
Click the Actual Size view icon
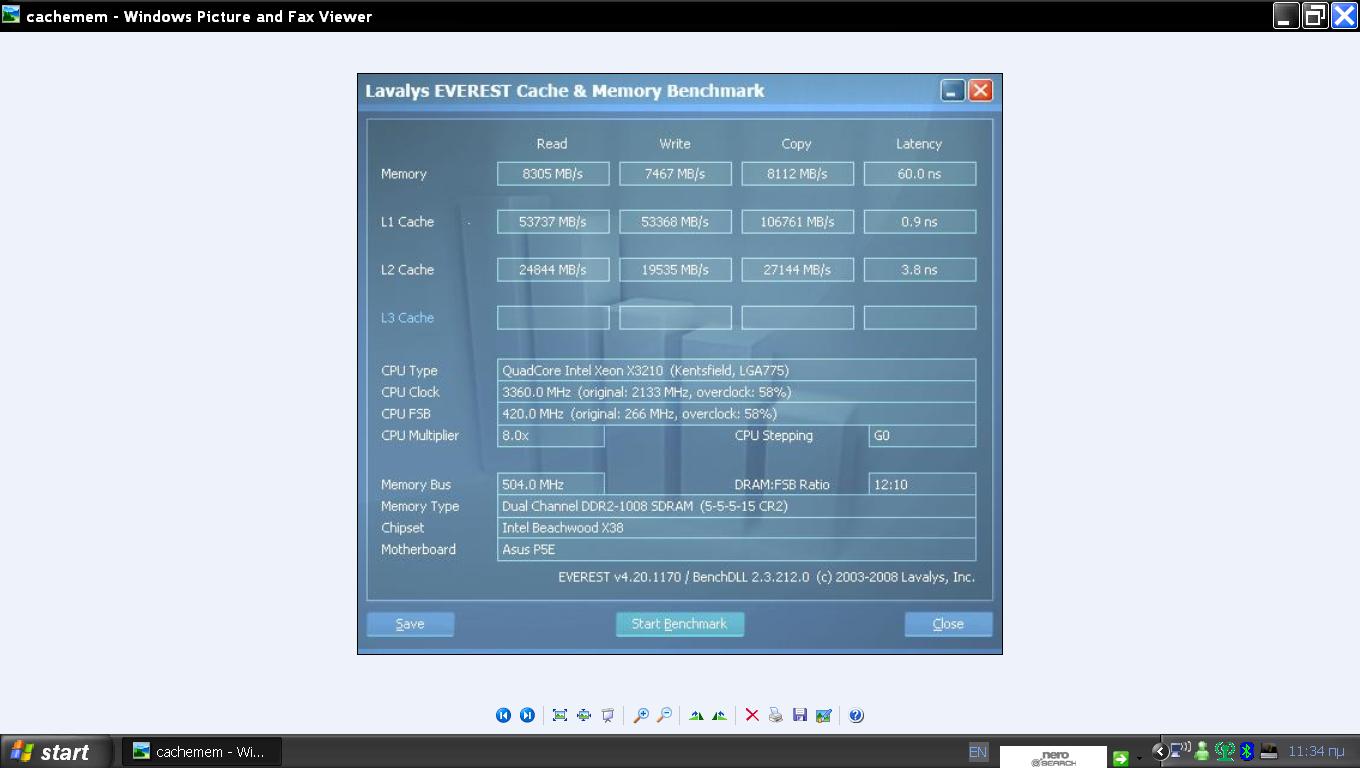click(584, 715)
